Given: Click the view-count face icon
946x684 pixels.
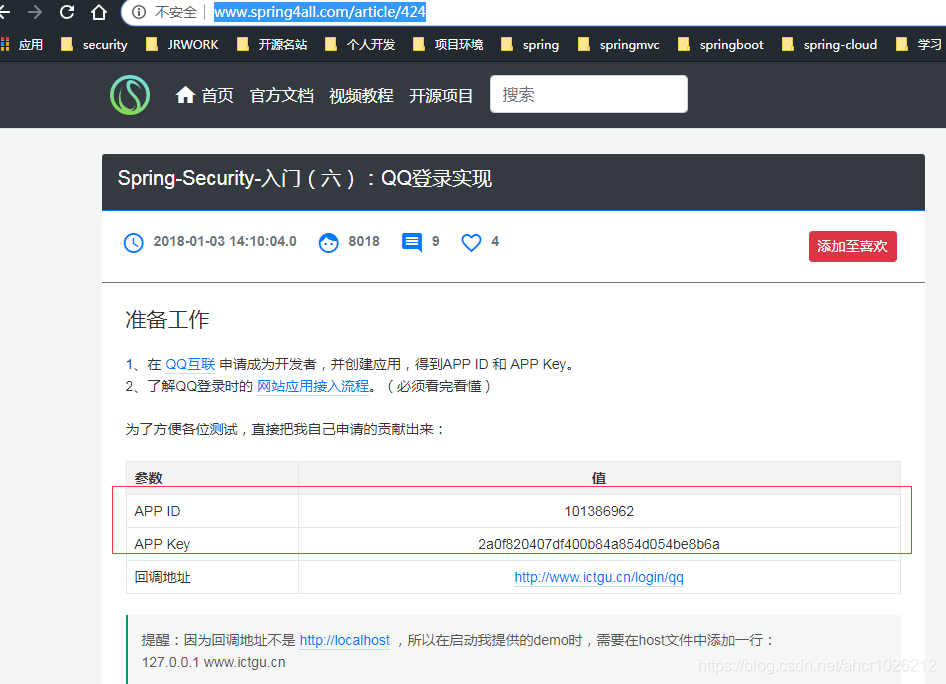Looking at the screenshot, I should coord(328,242).
